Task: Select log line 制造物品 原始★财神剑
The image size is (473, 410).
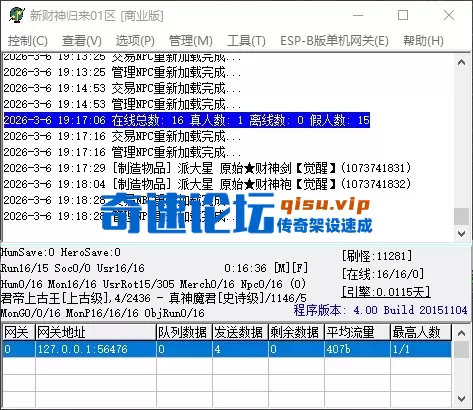Action: click(x=207, y=168)
